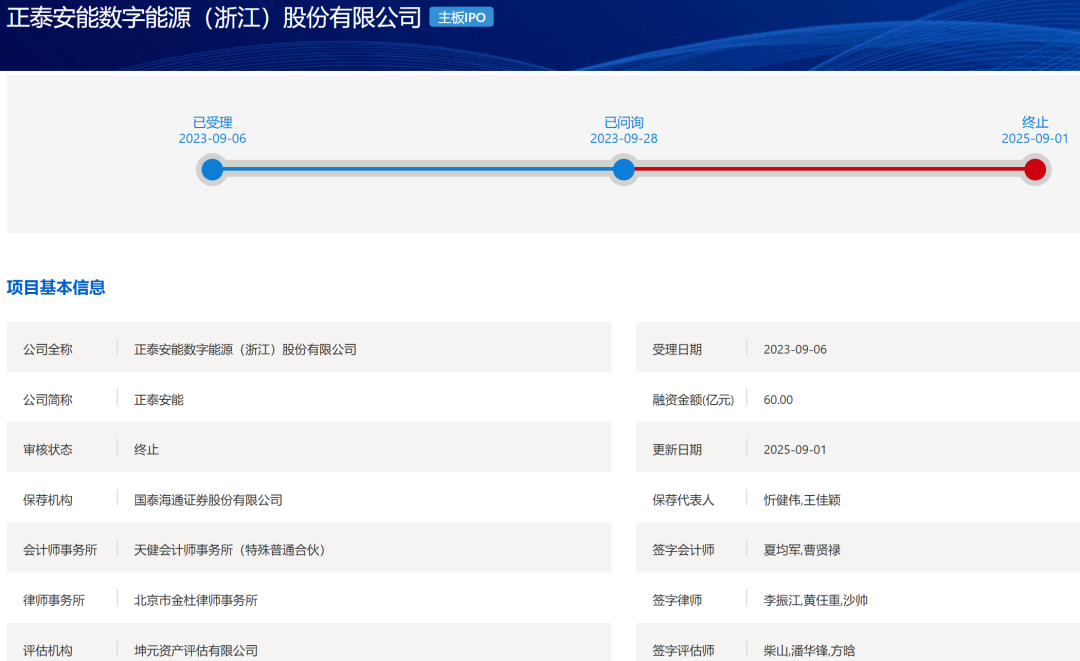Click the 评估机构 field label
Image resolution: width=1080 pixels, height=661 pixels.
(48, 650)
